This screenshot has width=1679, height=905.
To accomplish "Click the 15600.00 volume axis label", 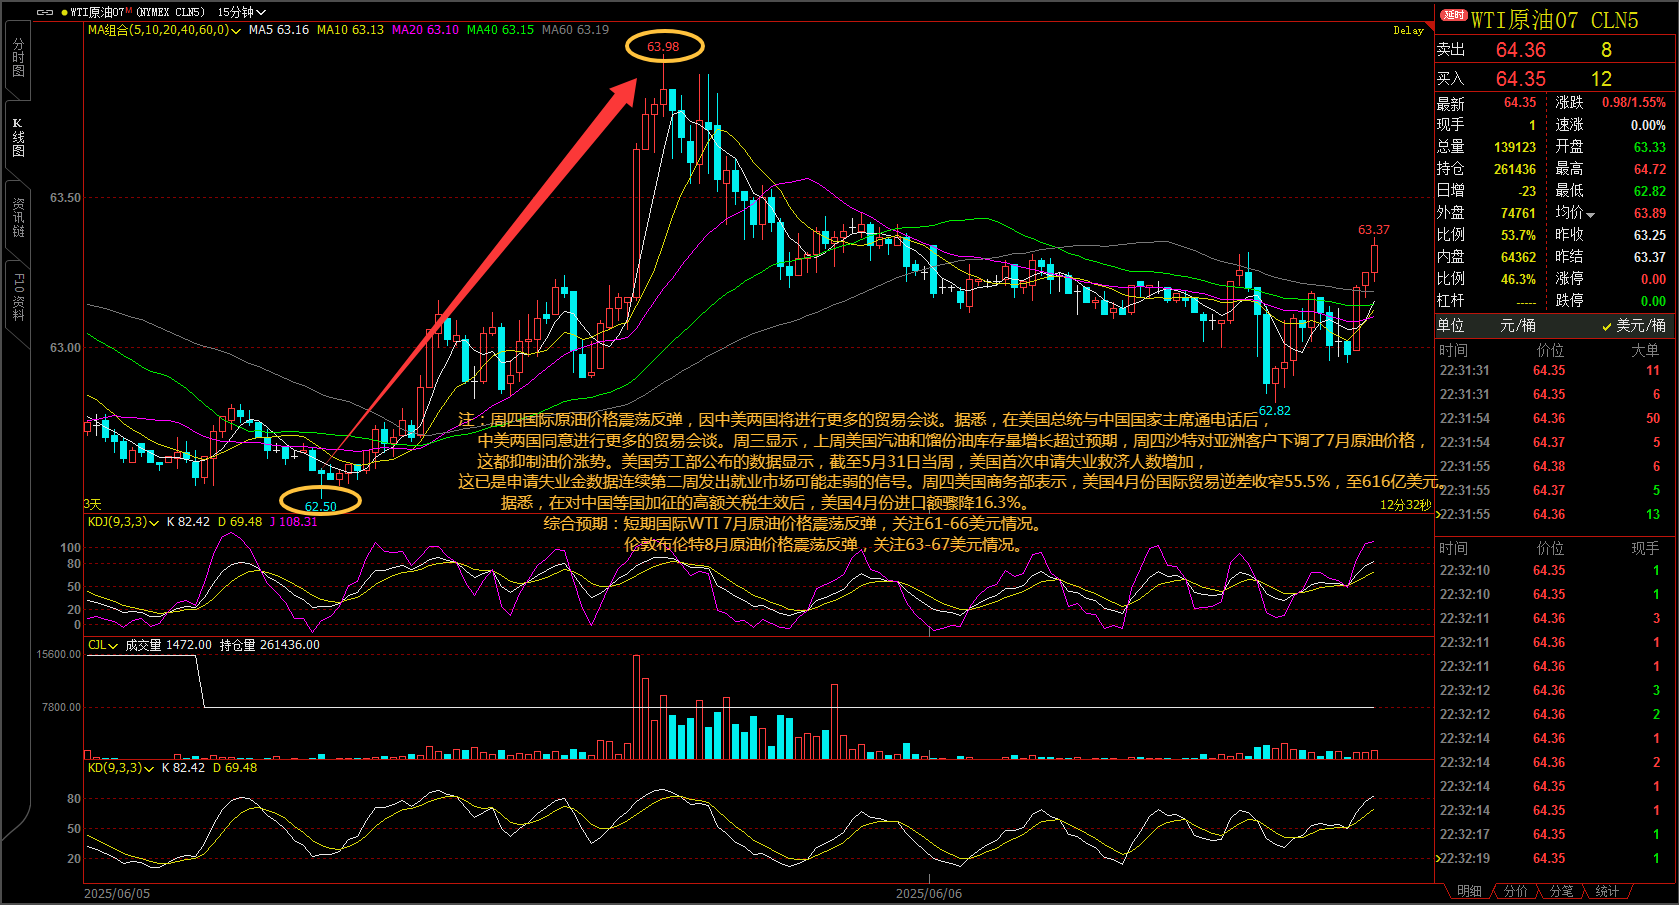I will [x=58, y=655].
